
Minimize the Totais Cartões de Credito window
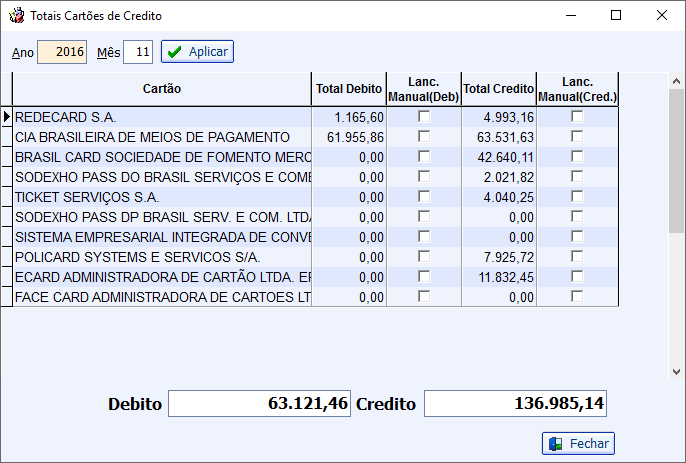(x=570, y=15)
